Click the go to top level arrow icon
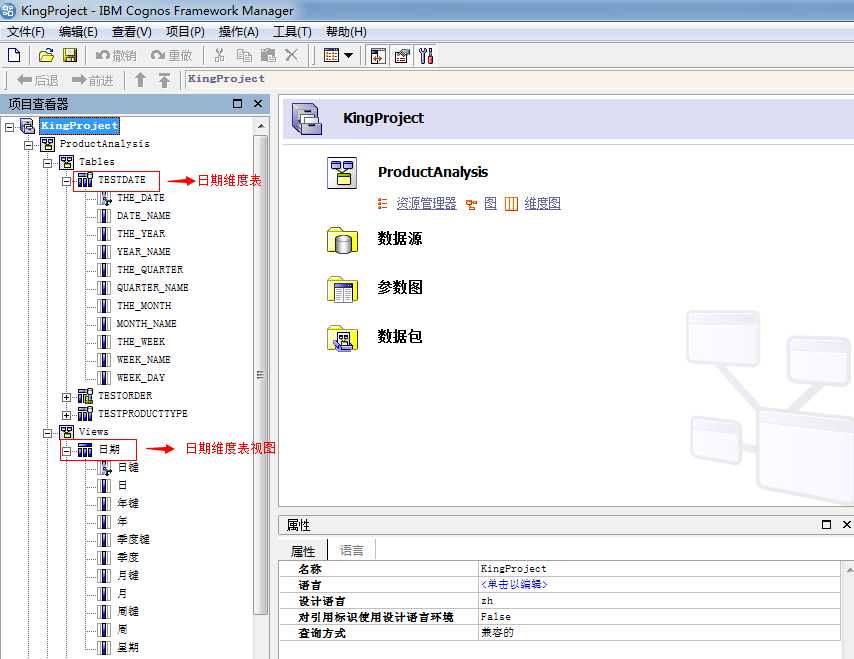 (164, 80)
